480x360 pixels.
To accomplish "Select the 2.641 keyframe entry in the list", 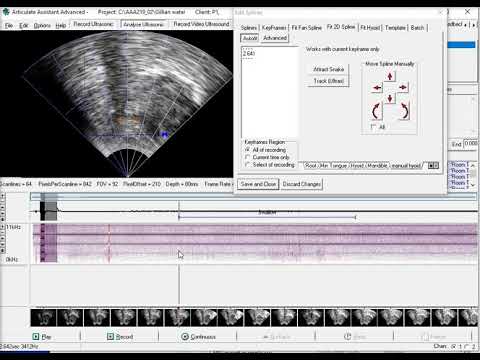I will pos(249,53).
